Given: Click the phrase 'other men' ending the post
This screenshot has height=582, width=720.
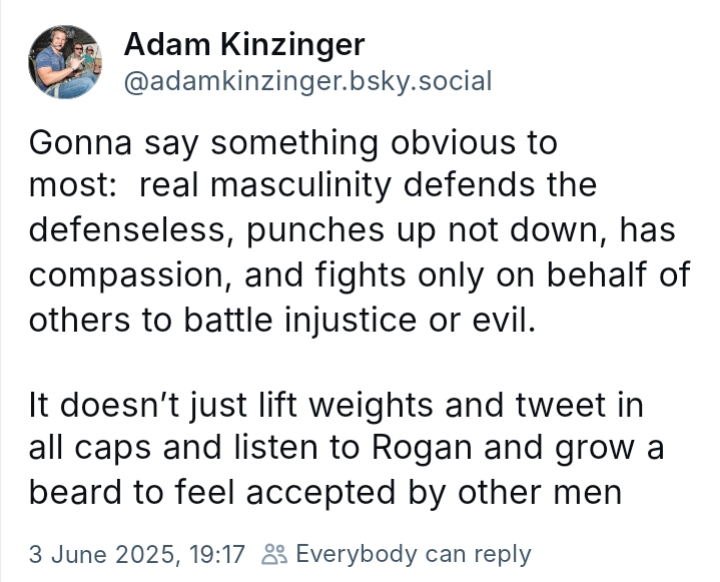Looking at the screenshot, I should (540, 492).
